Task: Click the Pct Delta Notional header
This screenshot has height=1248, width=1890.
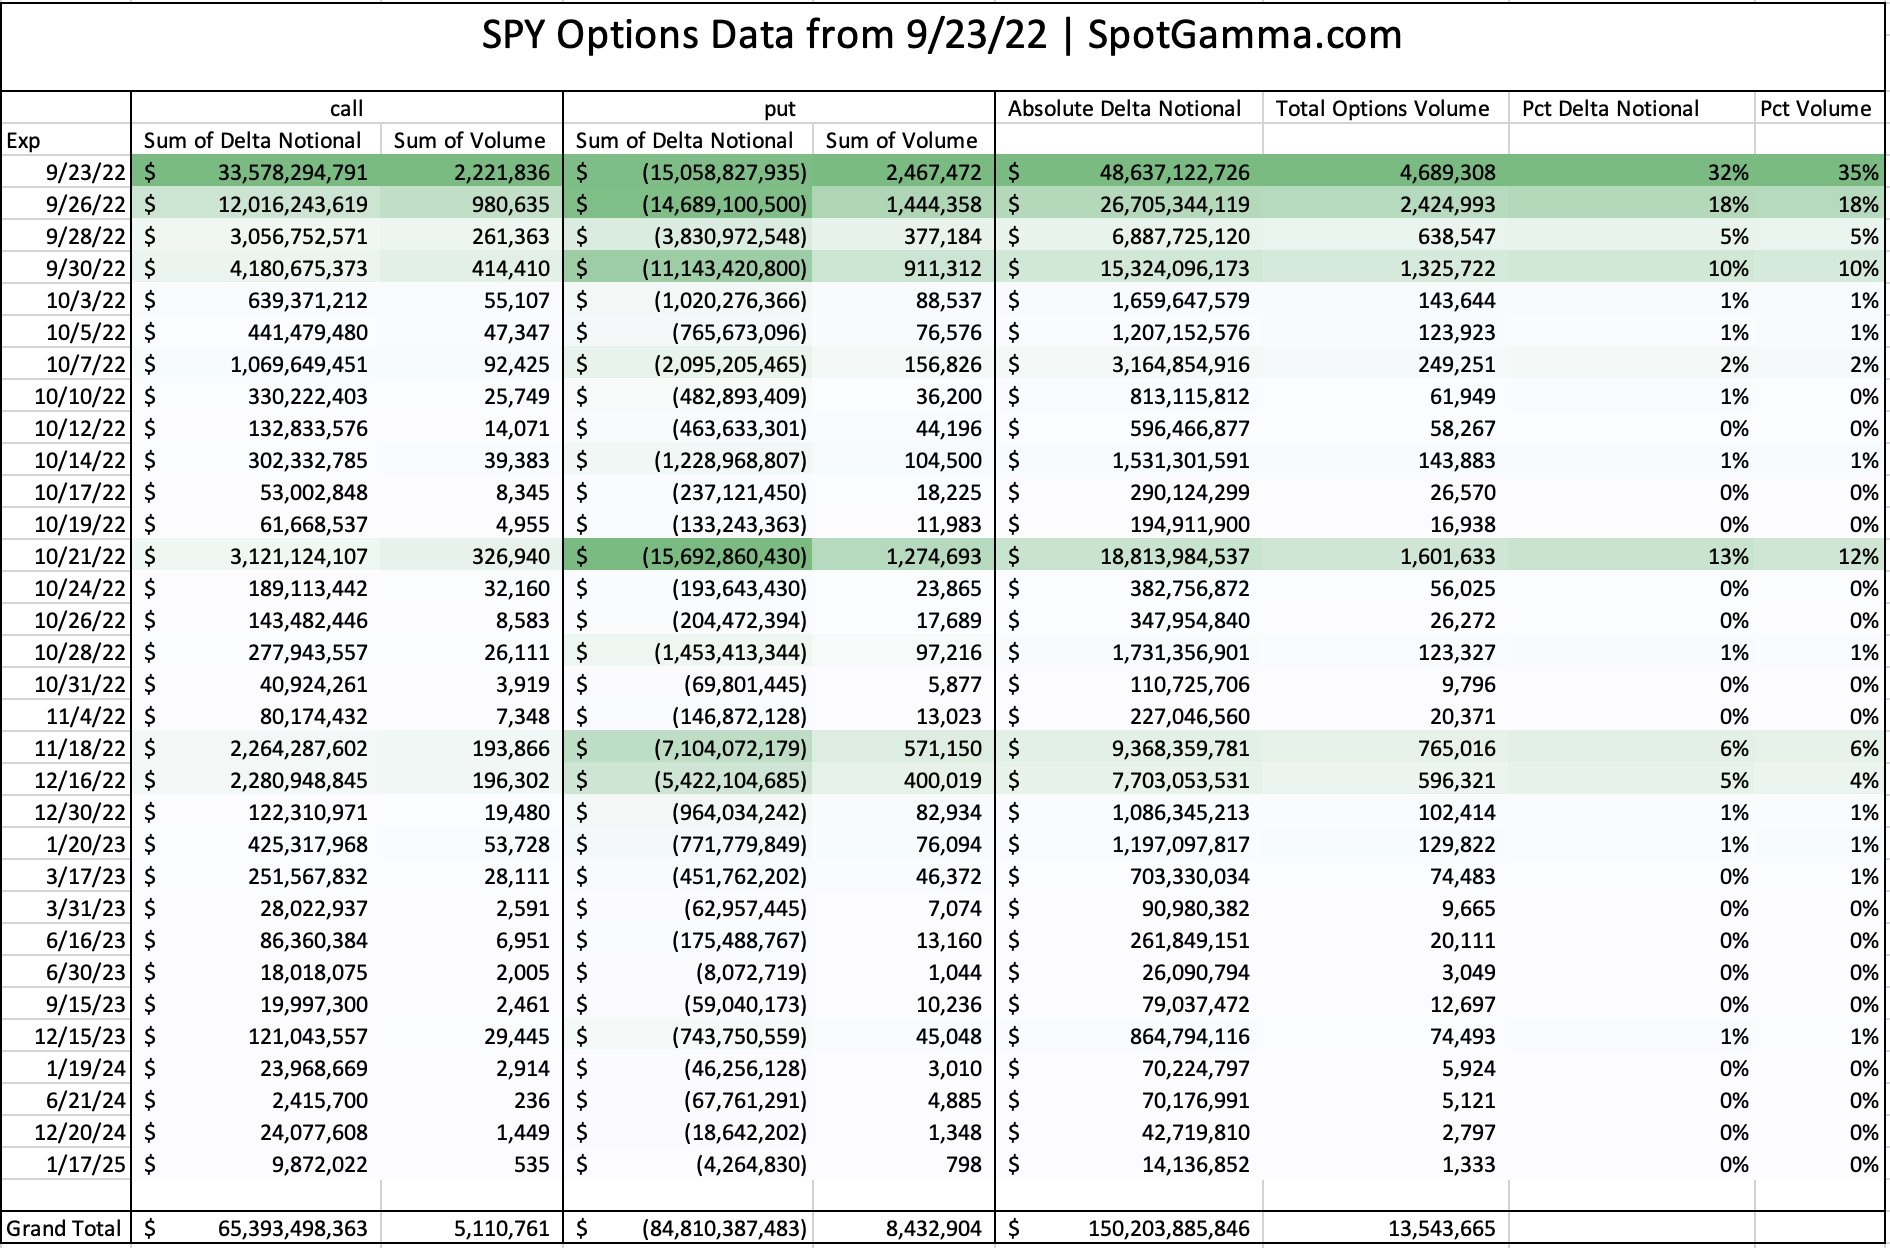Action: [1610, 108]
